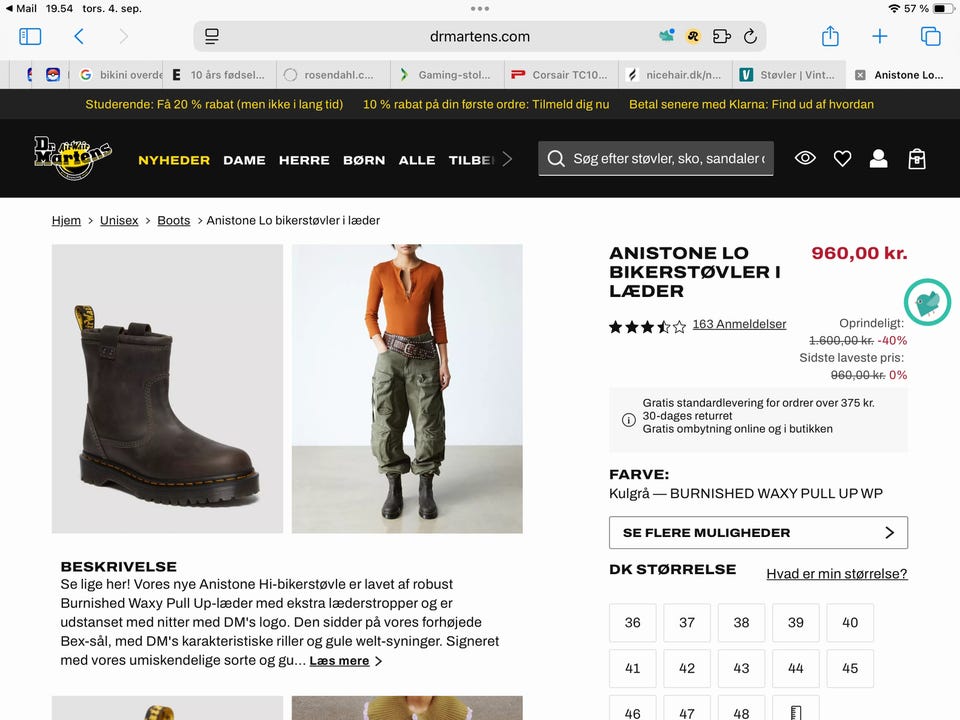960x720 pixels.
Task: Click the search field for boots and shoes
Action: pyautogui.click(x=656, y=158)
